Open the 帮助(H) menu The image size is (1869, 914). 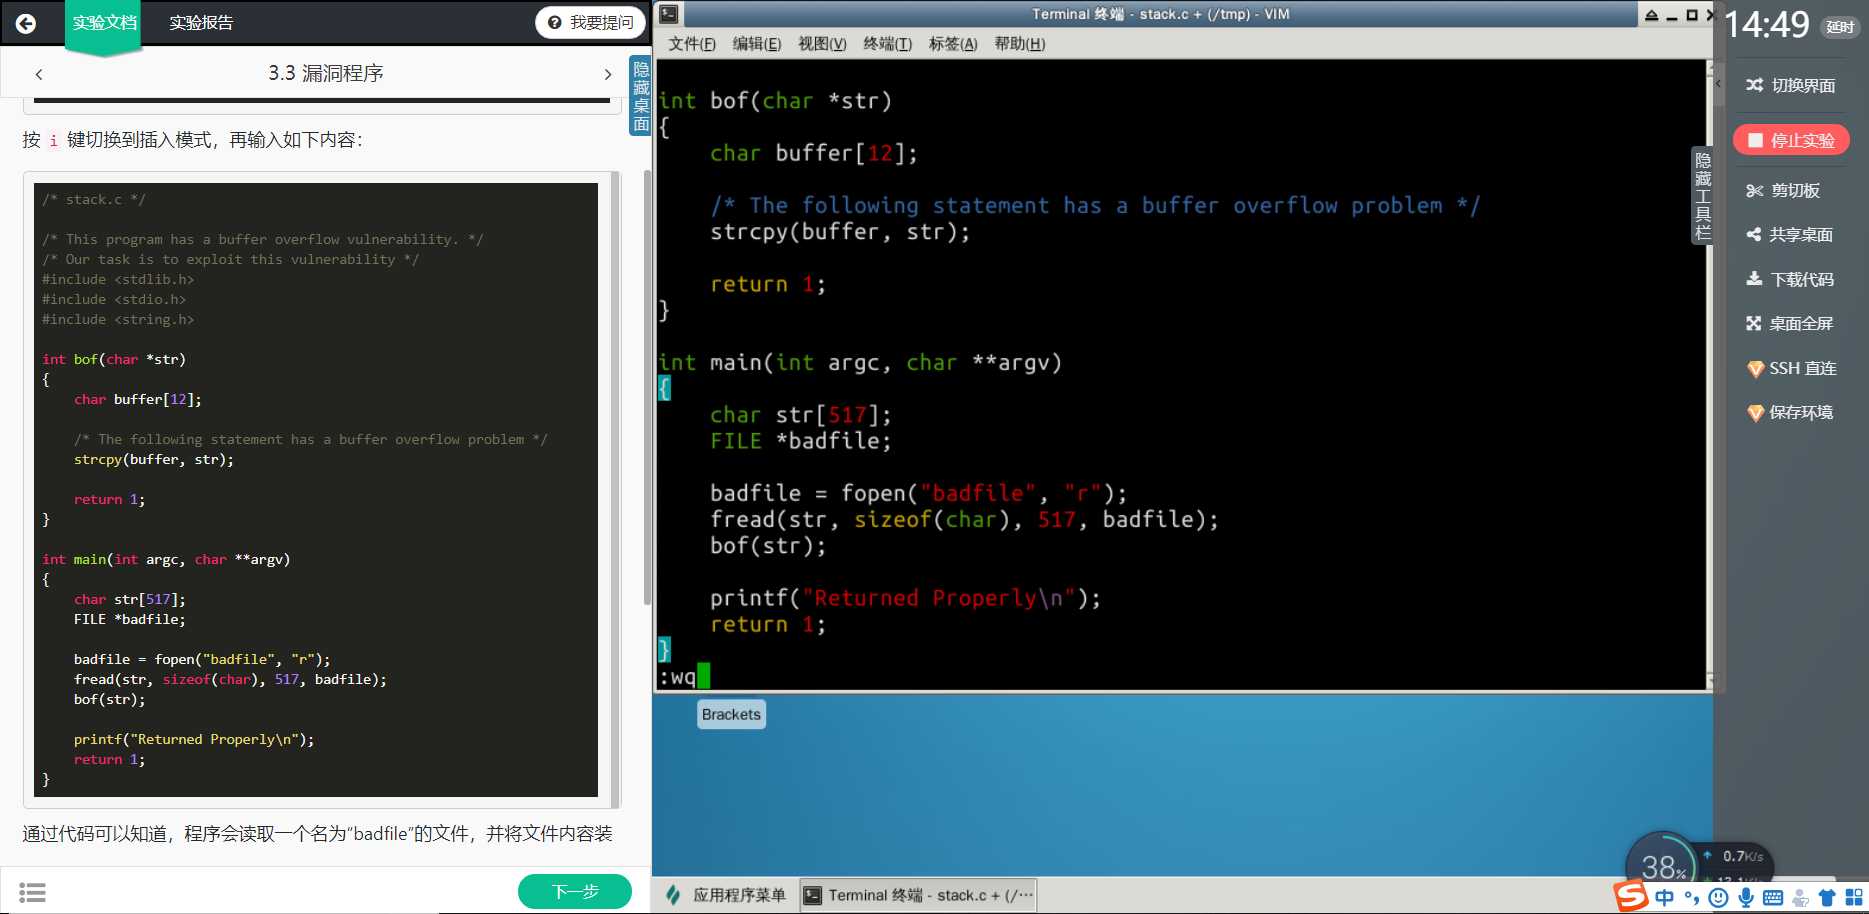click(x=1020, y=44)
